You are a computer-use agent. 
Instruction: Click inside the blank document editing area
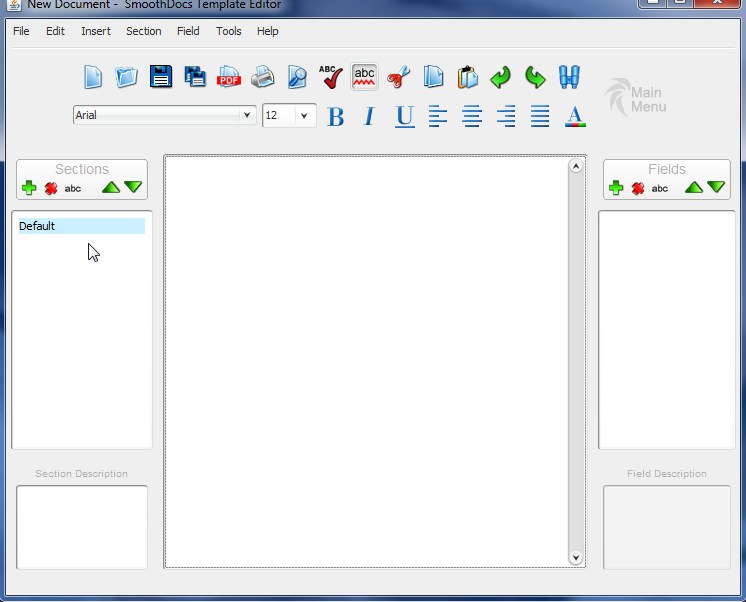pyautogui.click(x=366, y=362)
